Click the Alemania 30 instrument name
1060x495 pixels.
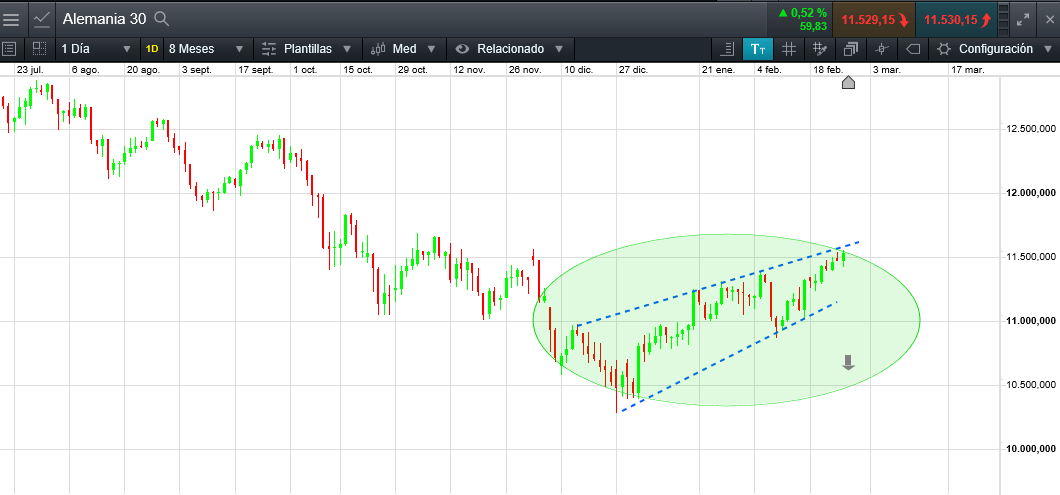104,19
